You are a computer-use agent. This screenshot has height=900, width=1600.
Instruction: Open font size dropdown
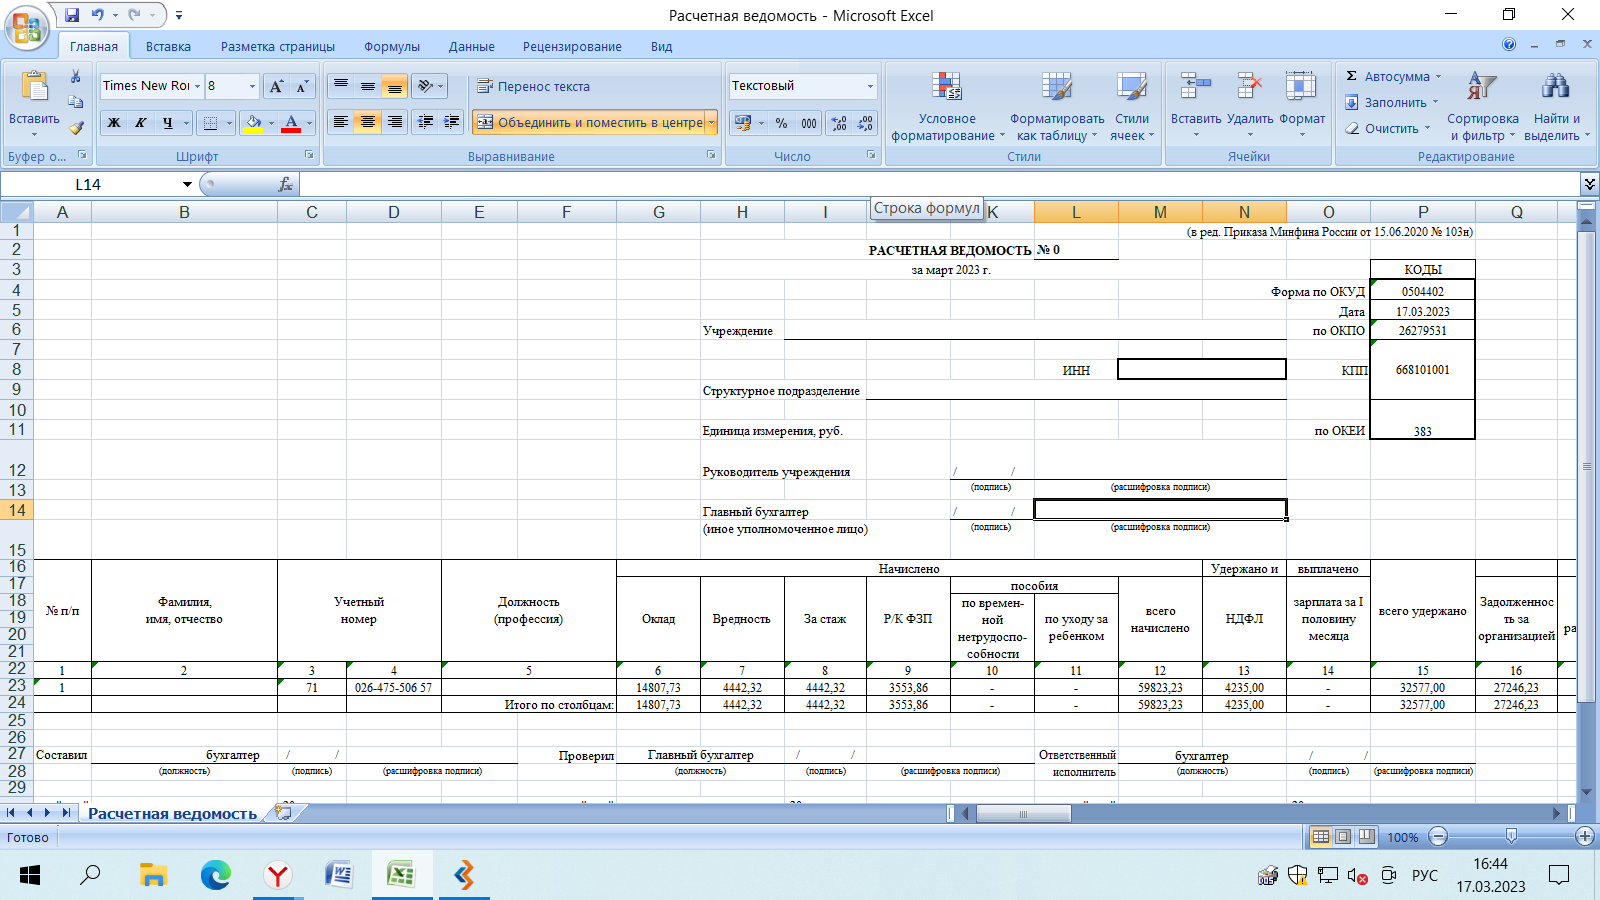coord(252,86)
